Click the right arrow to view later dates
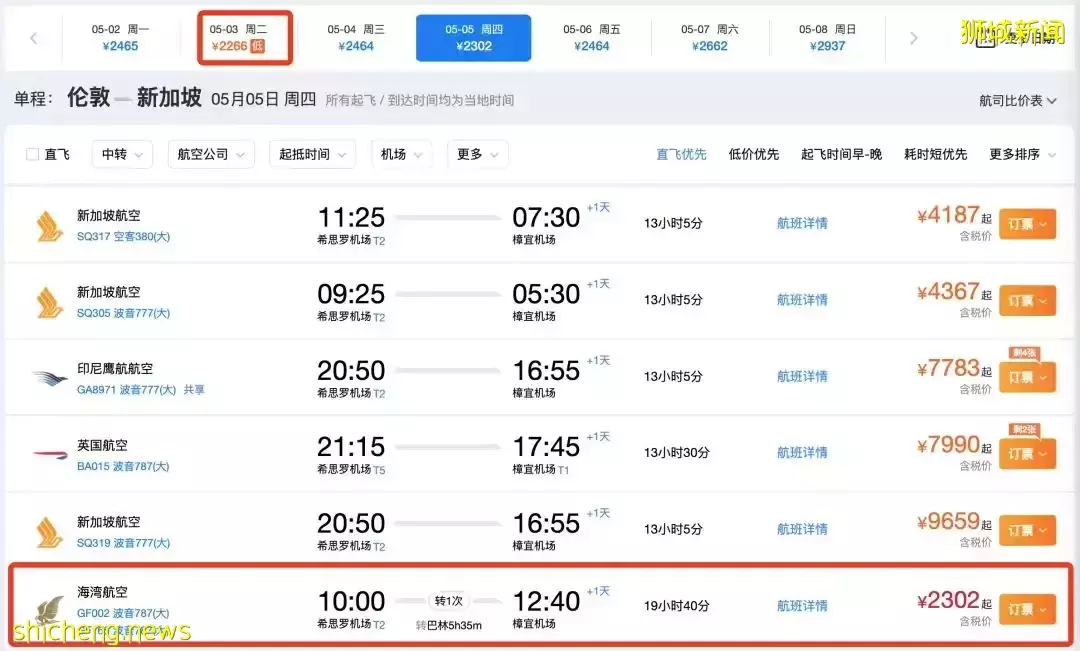Screen dimensions: 1080x651 [x=914, y=37]
